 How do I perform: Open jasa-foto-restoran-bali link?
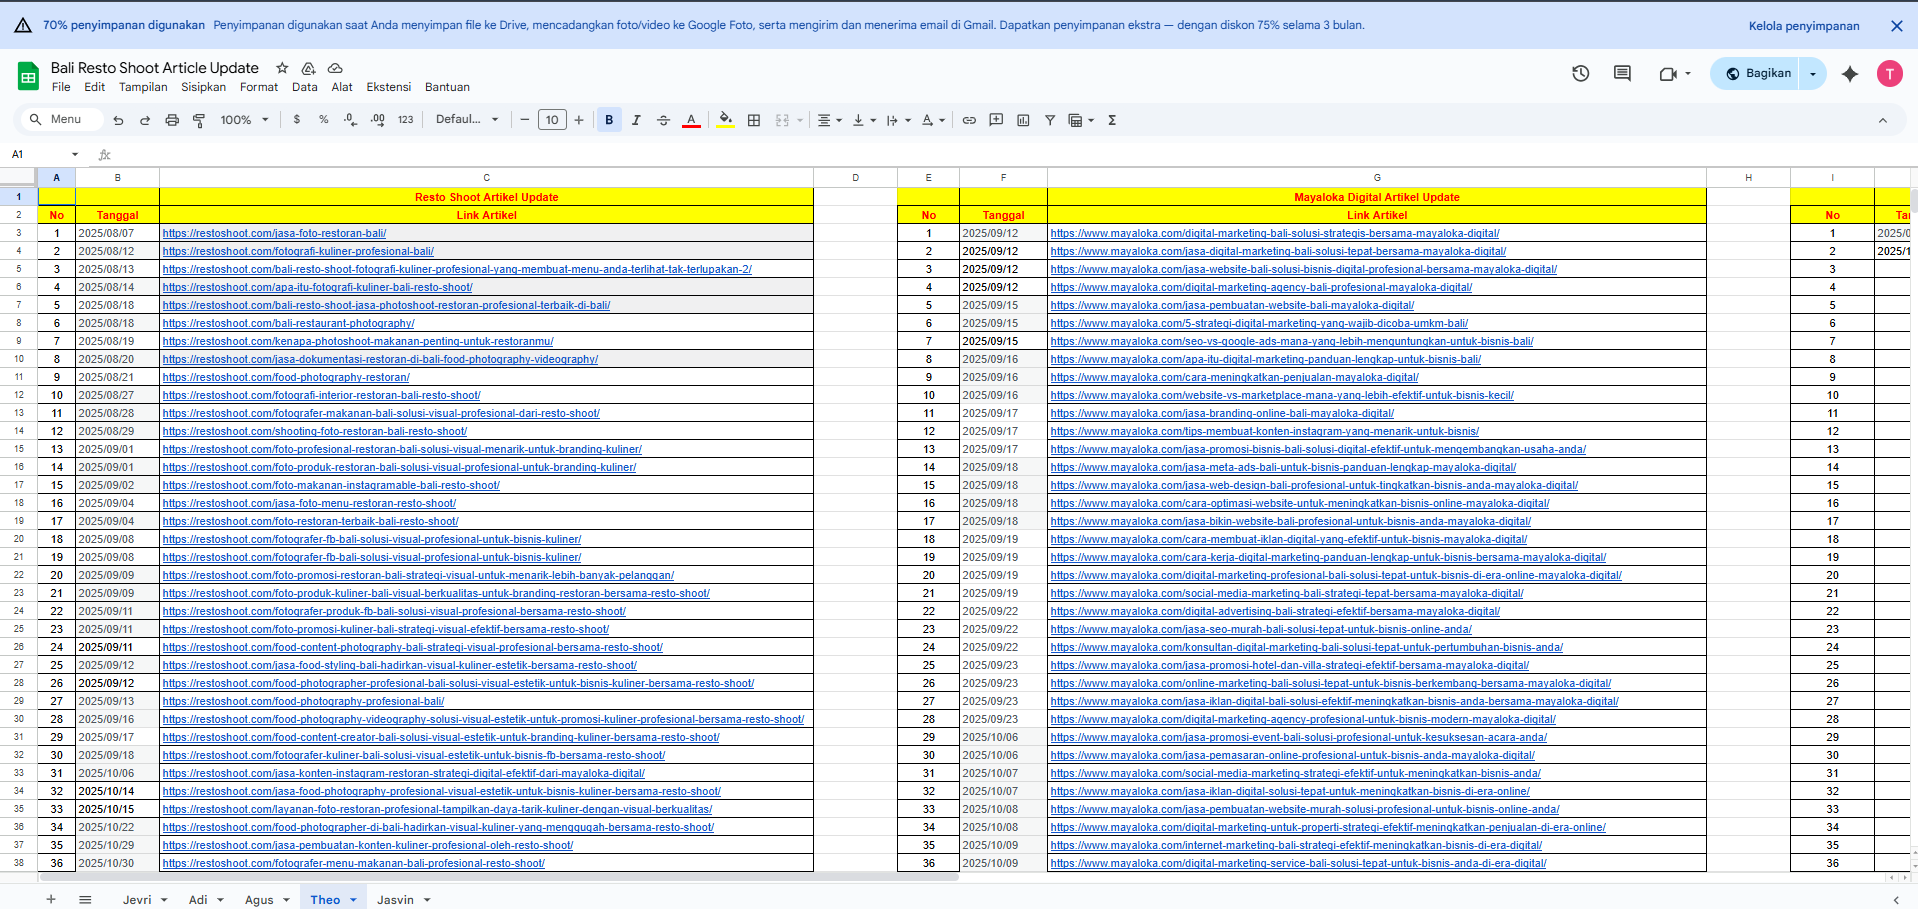pos(274,233)
